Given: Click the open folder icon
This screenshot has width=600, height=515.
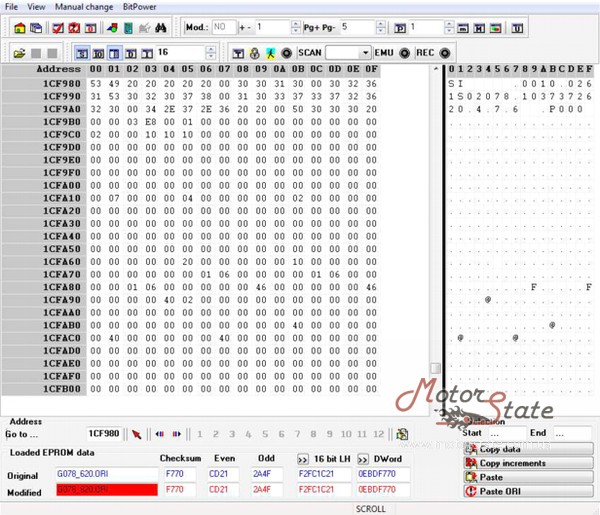Looking at the screenshot, I should click(x=20, y=53).
